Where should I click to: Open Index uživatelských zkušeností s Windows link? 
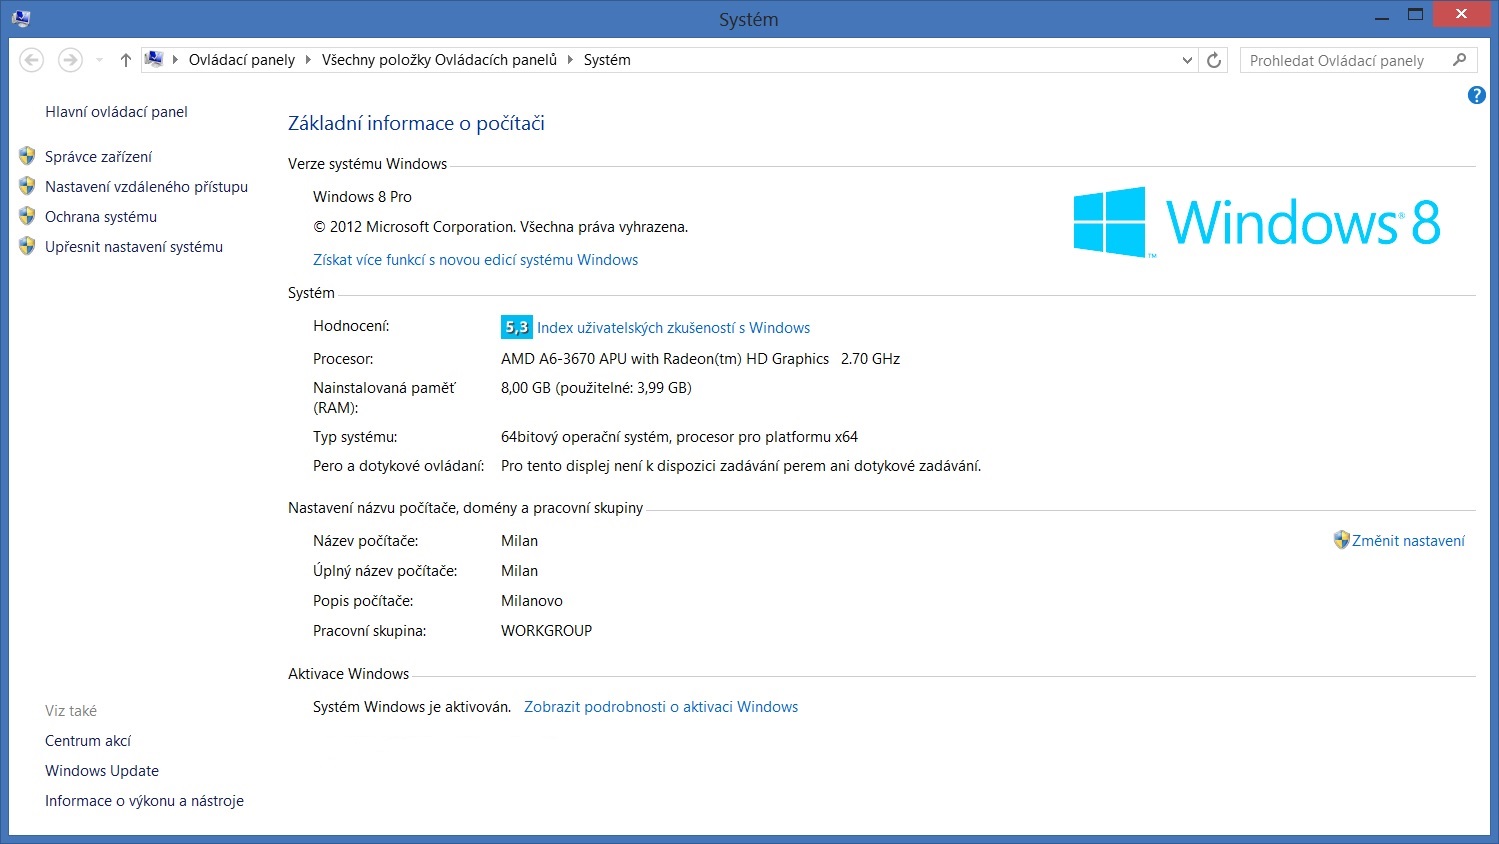673,328
